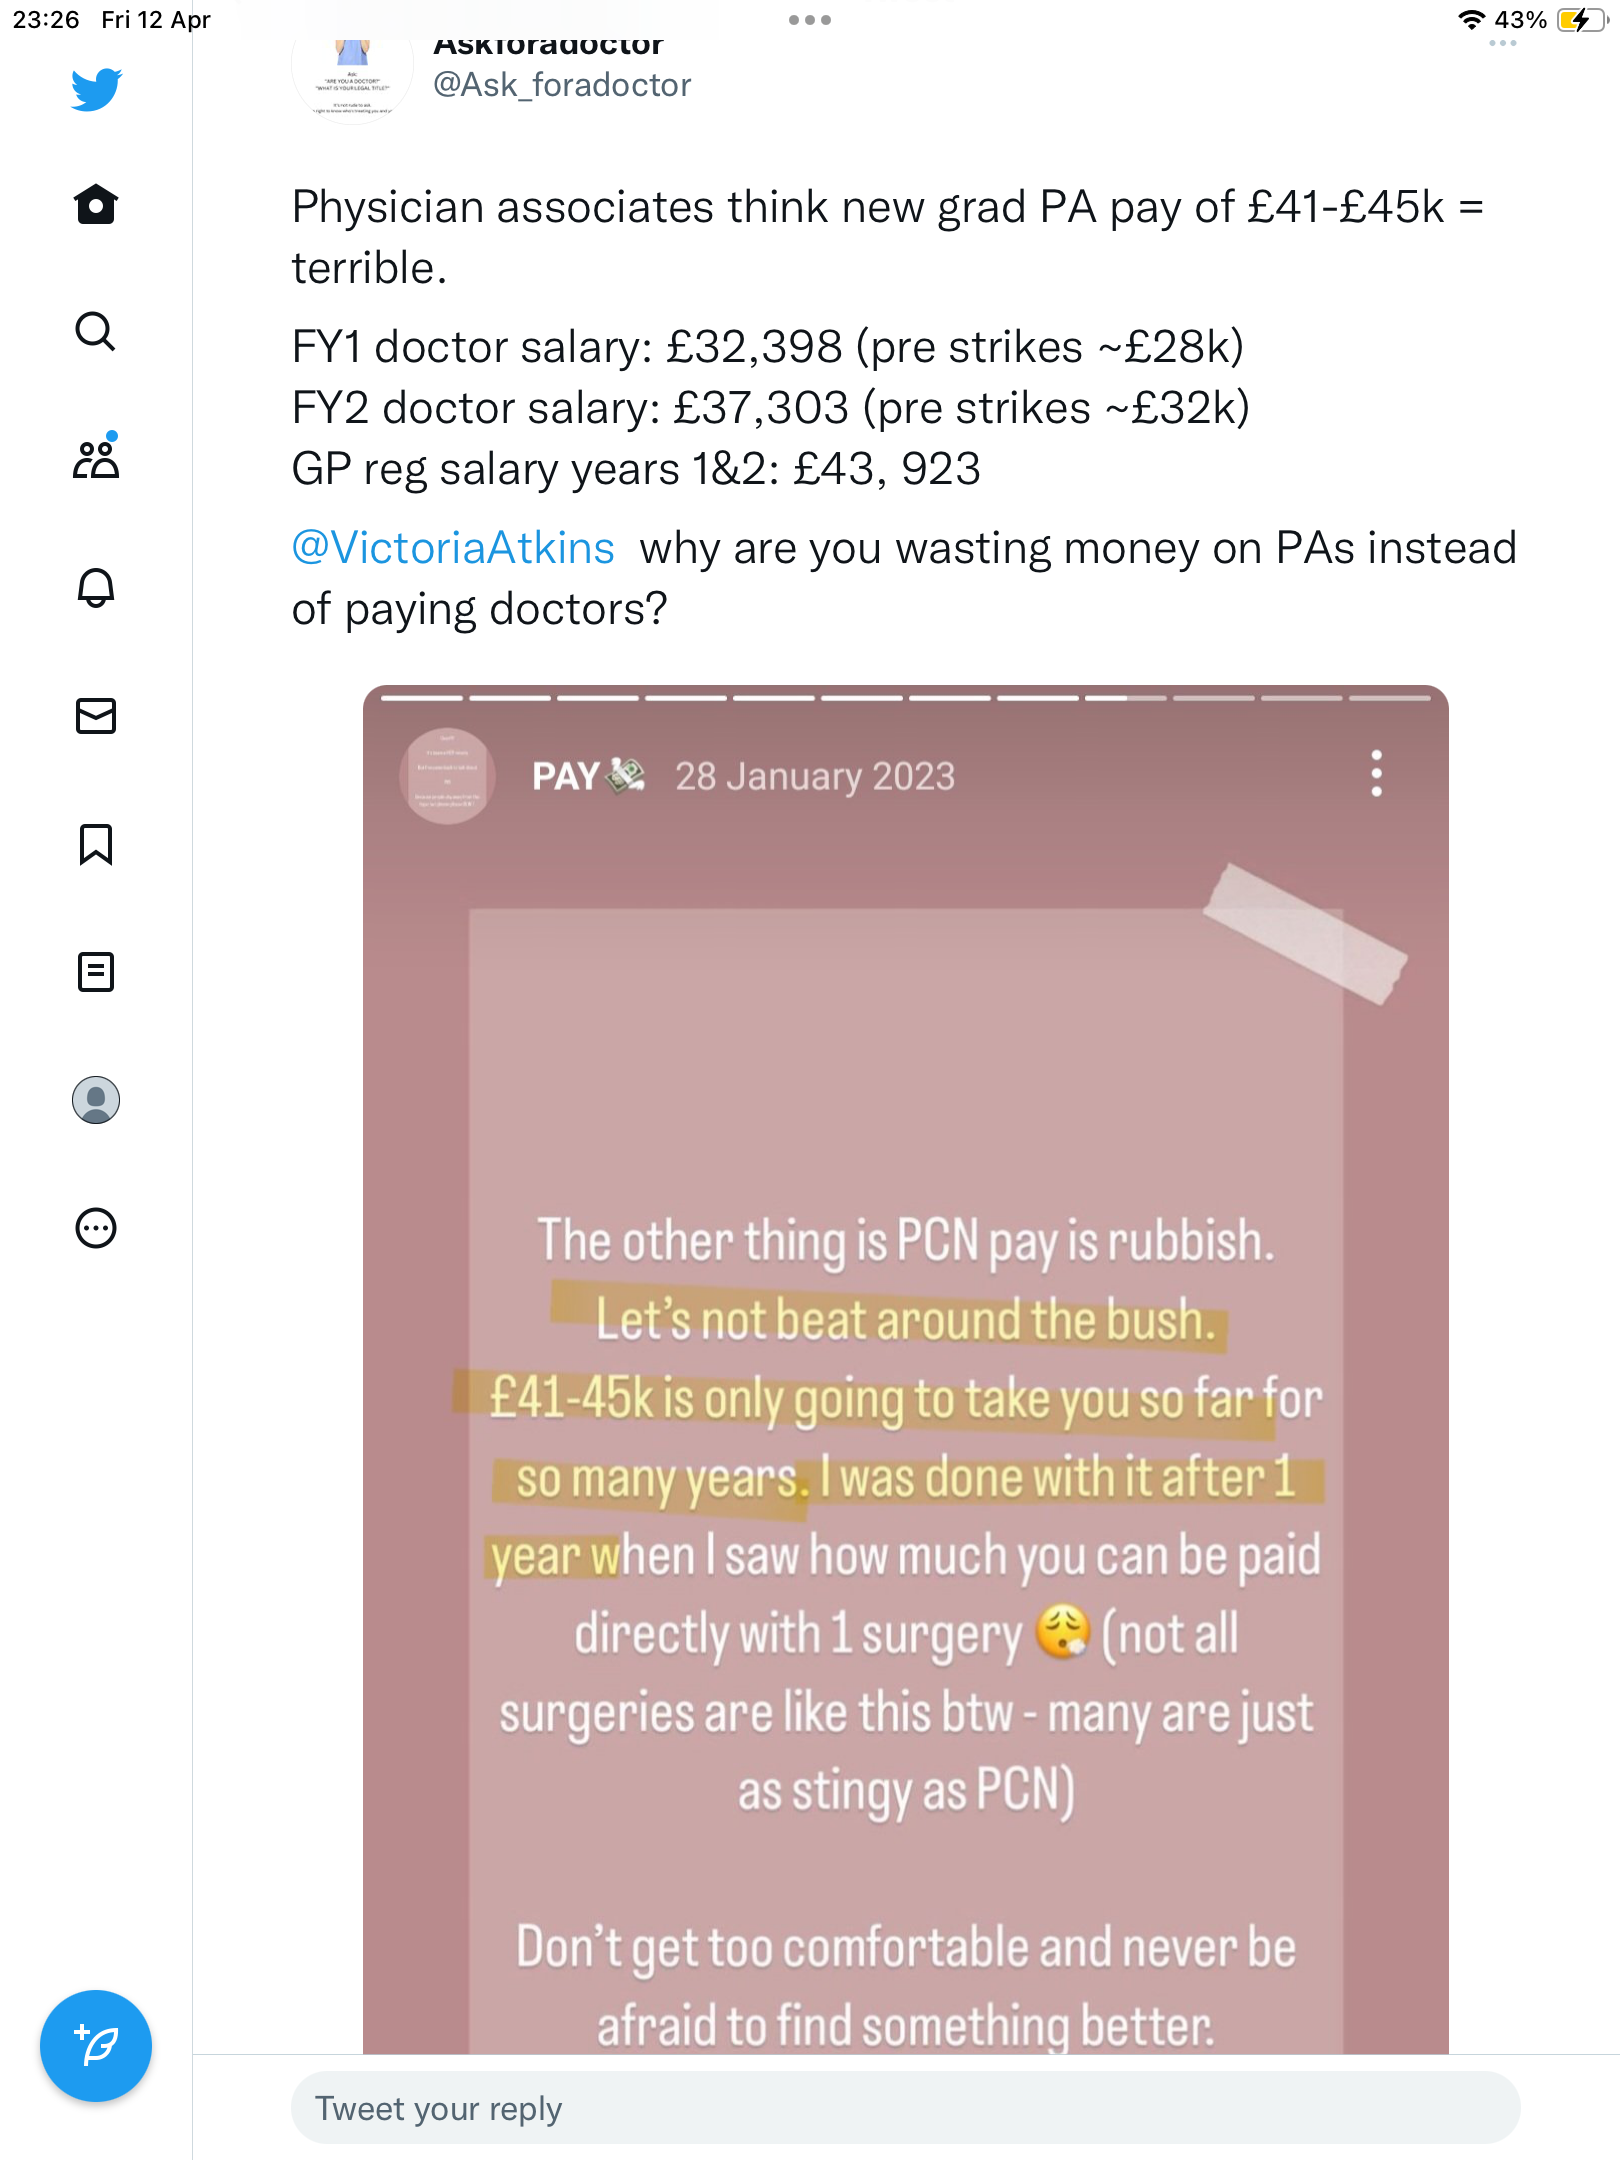
Task: Open tweet options three-dot menu
Action: [1503, 43]
